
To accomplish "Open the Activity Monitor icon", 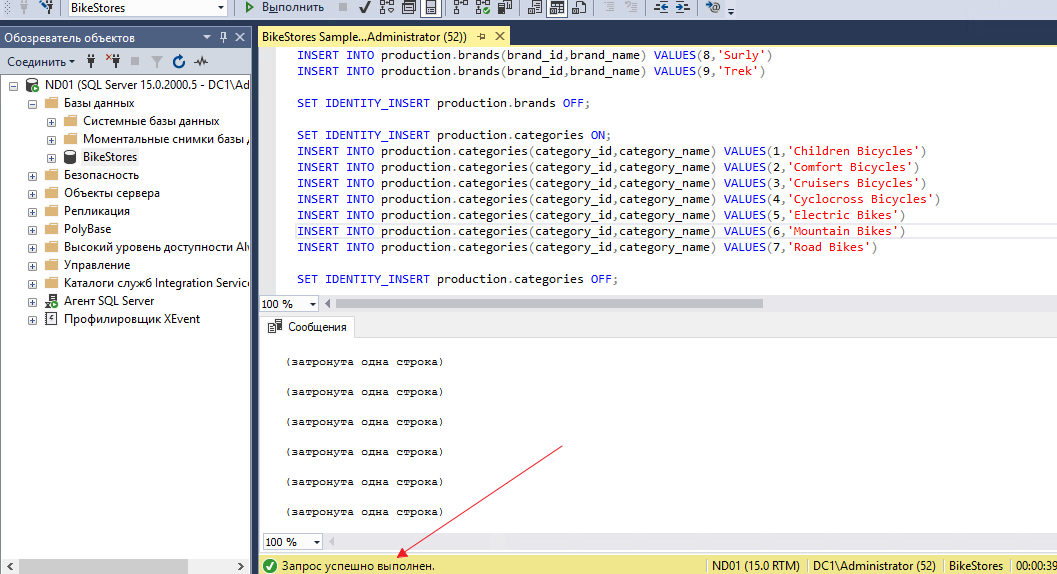I will [x=201, y=61].
